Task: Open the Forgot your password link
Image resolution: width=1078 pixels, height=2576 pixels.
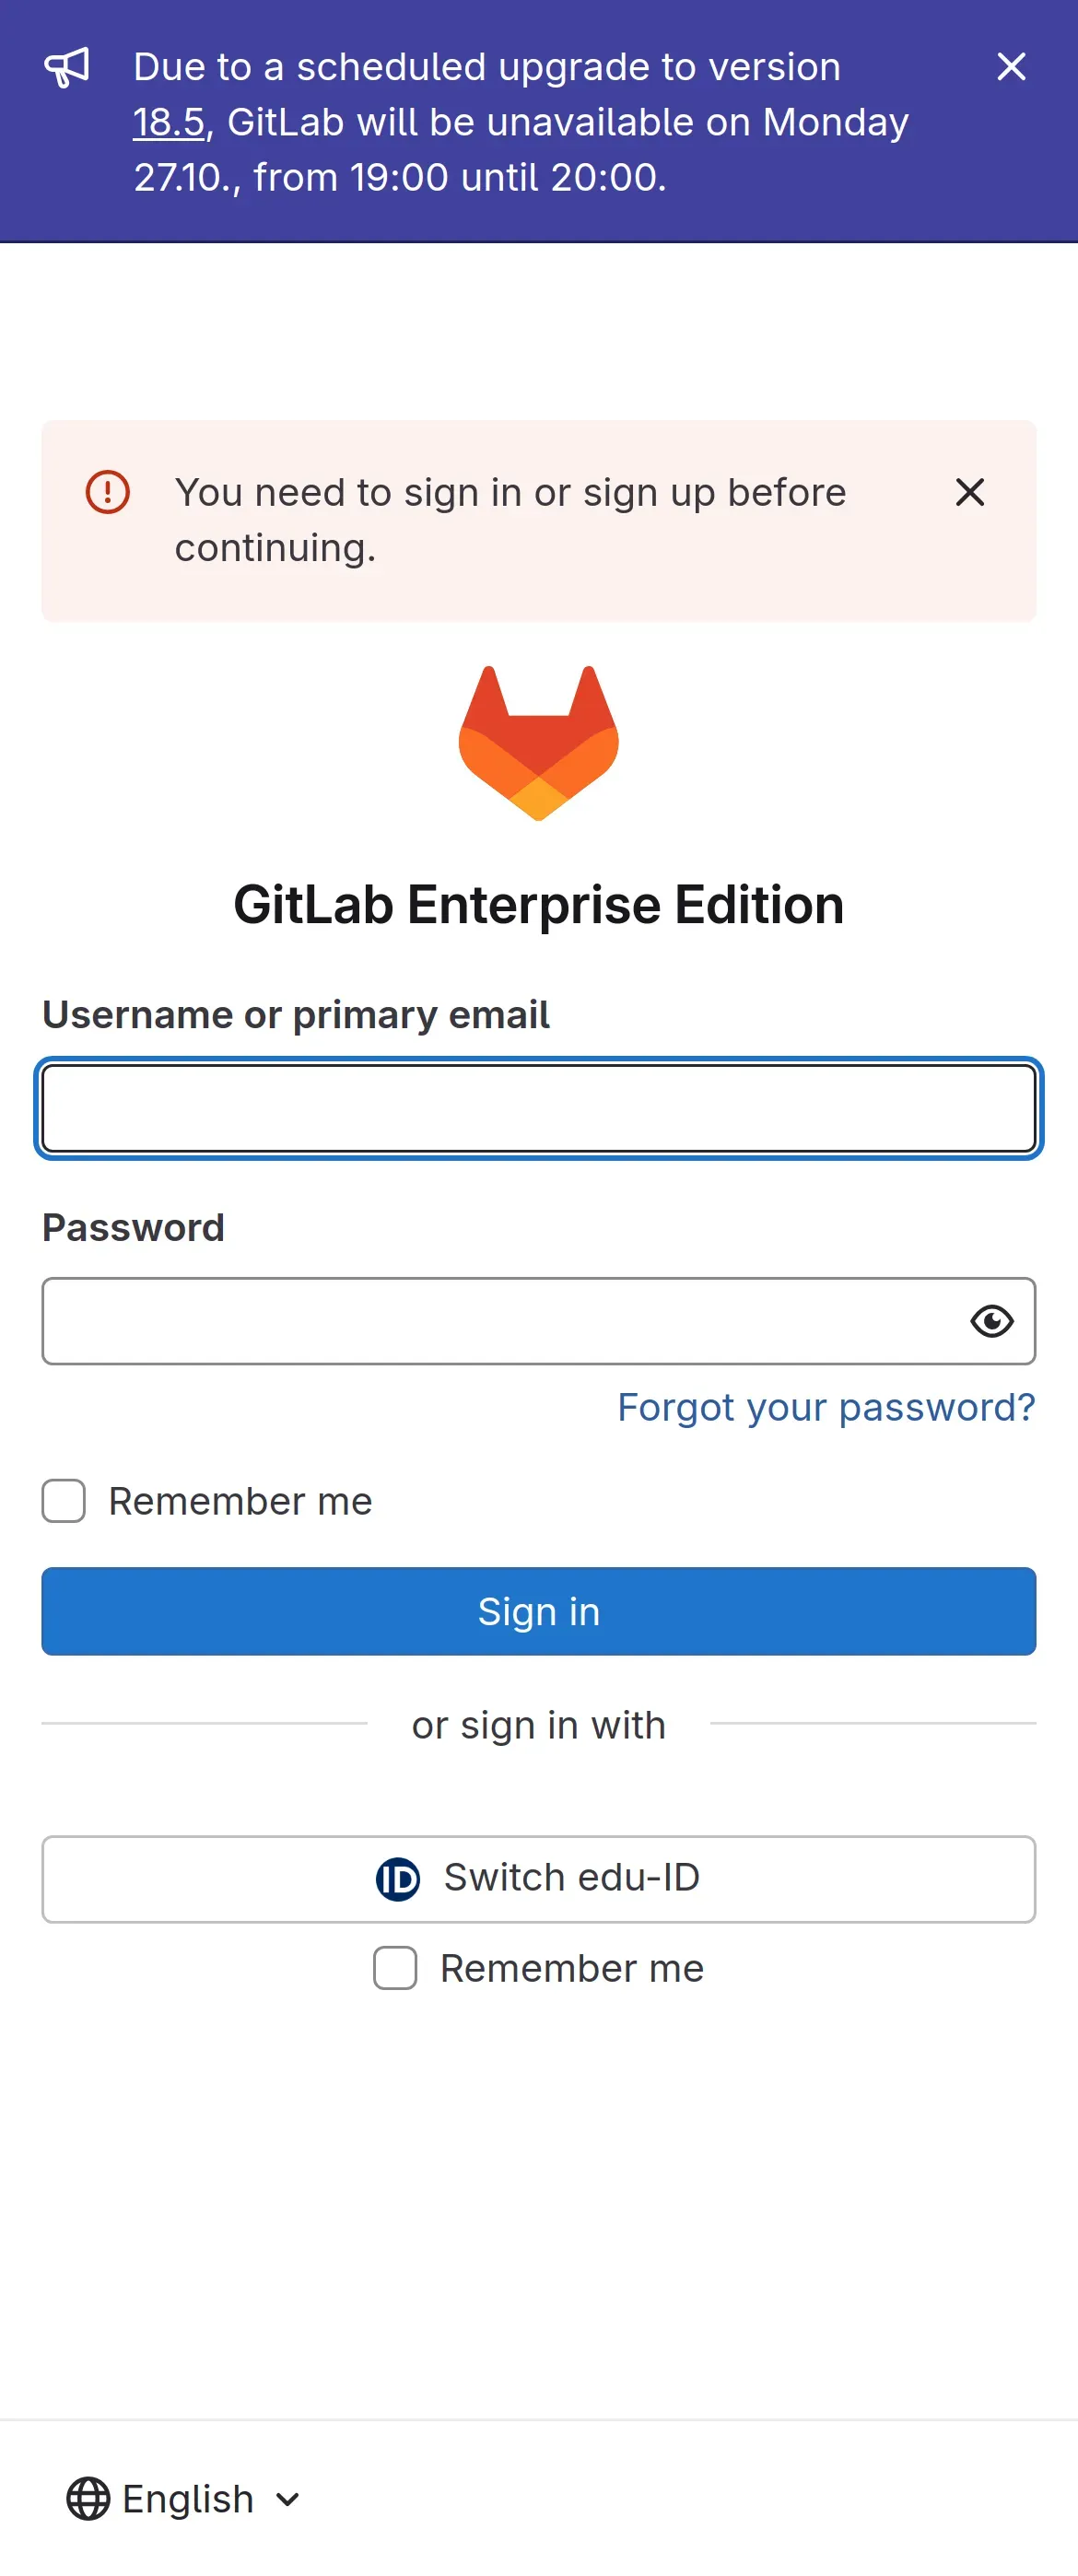Action: 825,1407
